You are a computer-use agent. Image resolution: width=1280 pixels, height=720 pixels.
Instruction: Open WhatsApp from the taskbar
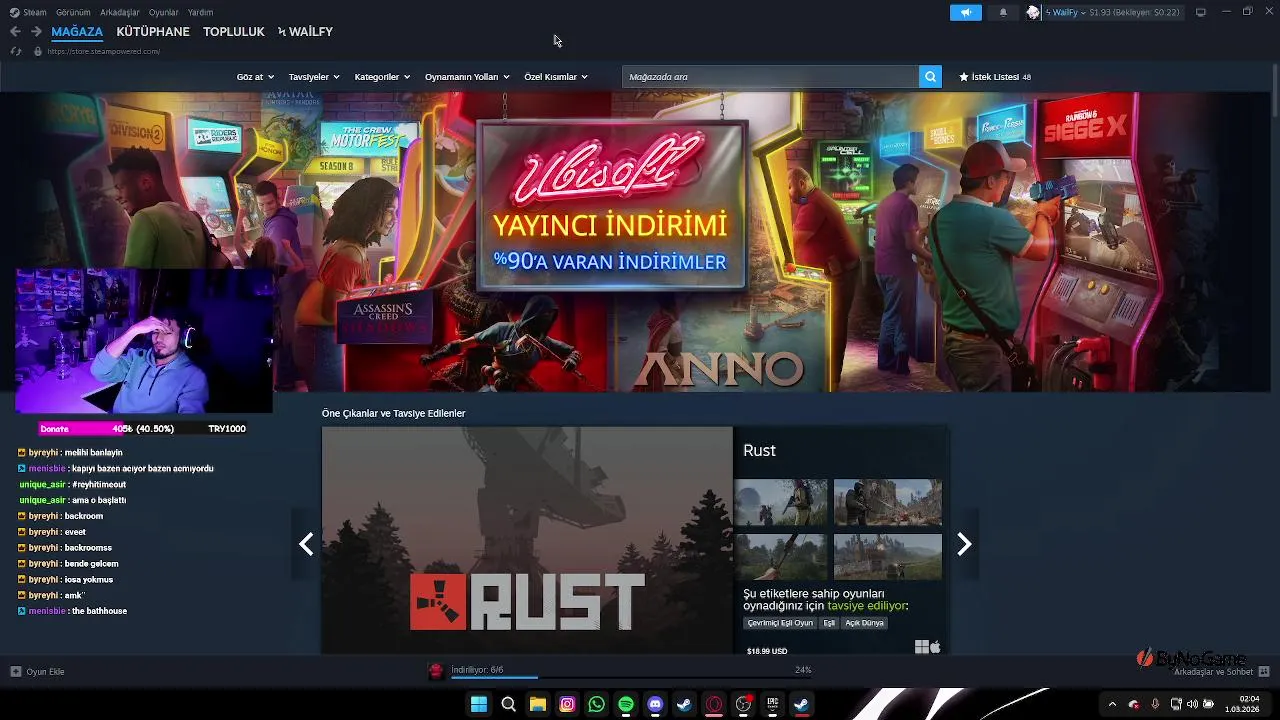(x=596, y=705)
